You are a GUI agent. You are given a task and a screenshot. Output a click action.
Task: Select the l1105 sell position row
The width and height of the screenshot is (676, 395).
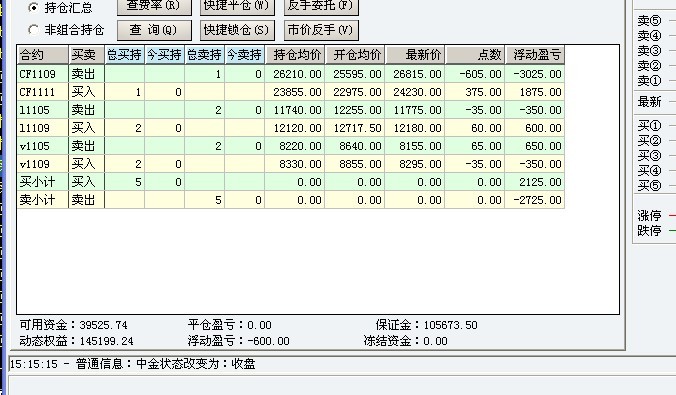pos(291,110)
